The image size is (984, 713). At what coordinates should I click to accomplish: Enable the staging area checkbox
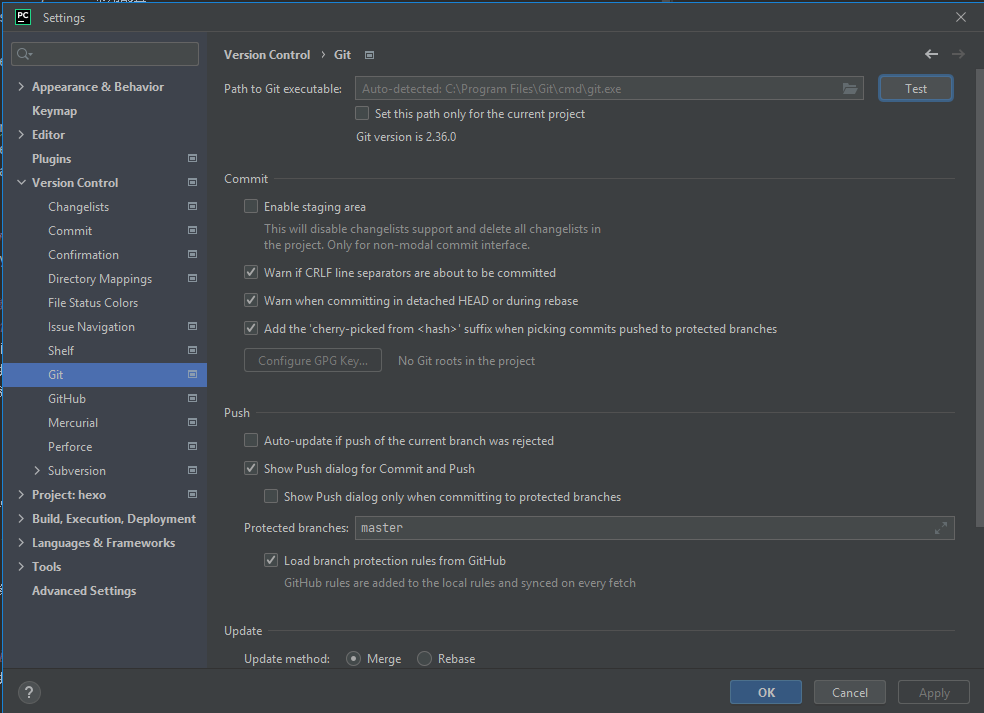251,206
